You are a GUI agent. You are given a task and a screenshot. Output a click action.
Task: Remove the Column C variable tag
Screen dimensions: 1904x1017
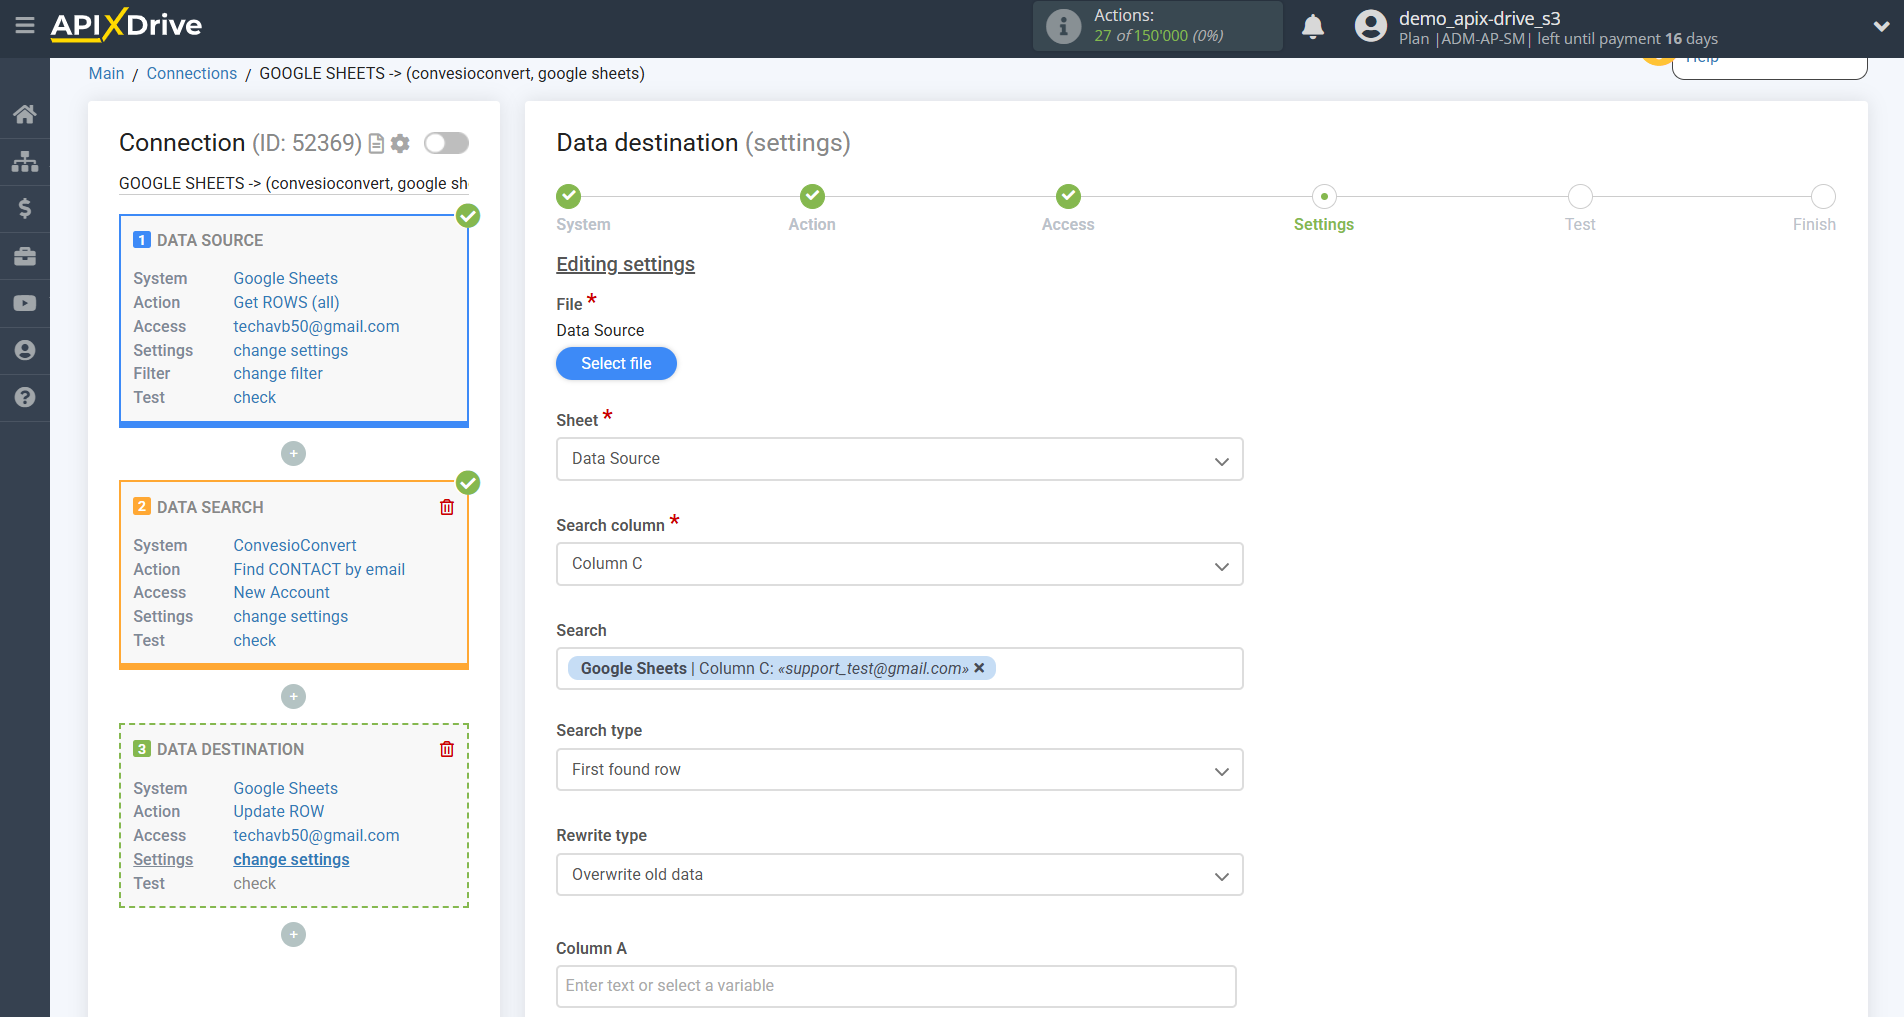pyautogui.click(x=980, y=668)
